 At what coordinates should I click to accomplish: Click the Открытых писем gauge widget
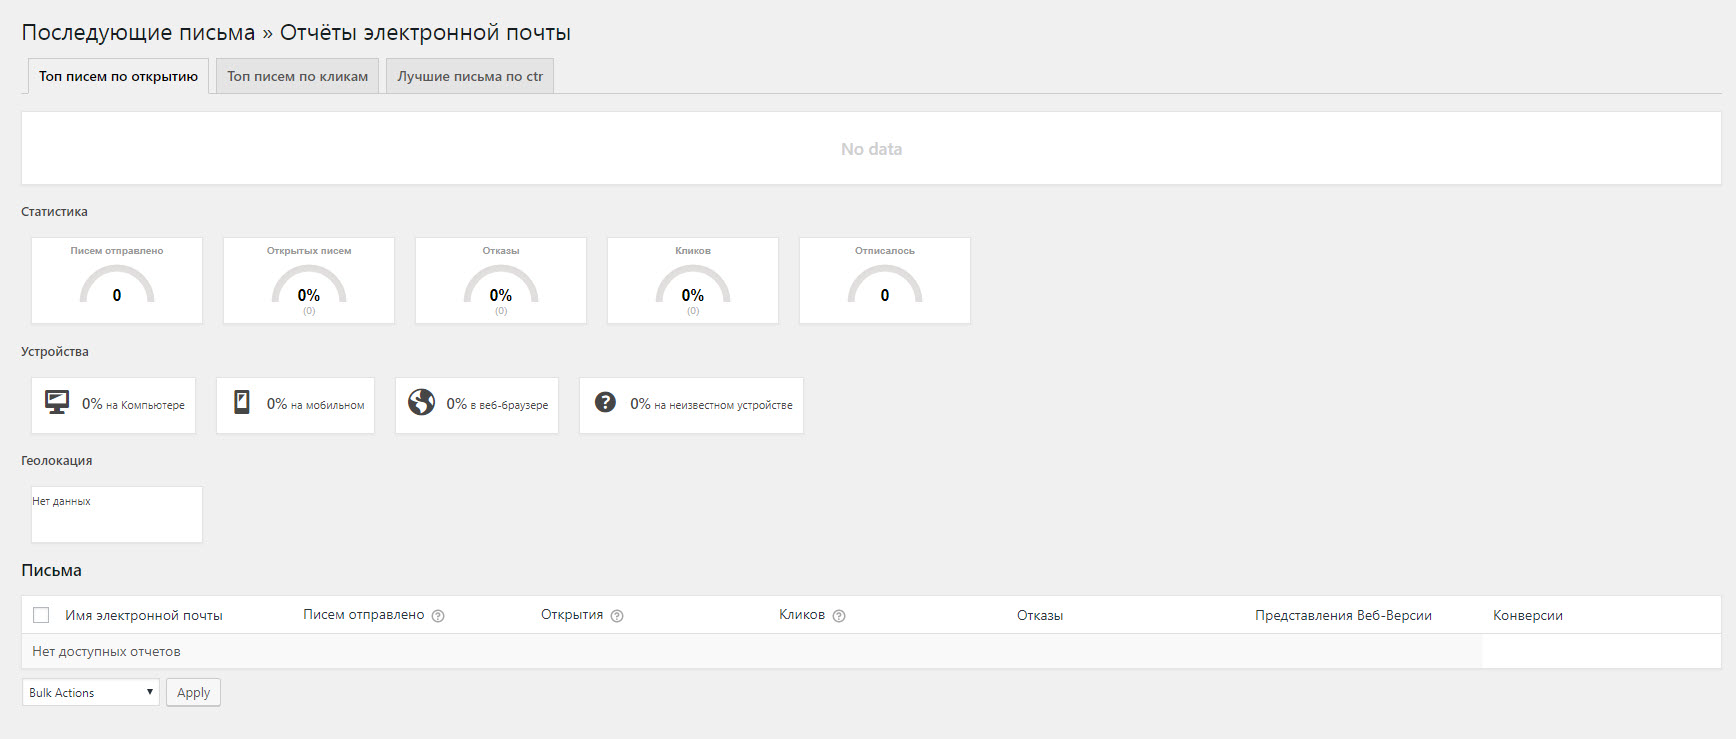point(309,281)
